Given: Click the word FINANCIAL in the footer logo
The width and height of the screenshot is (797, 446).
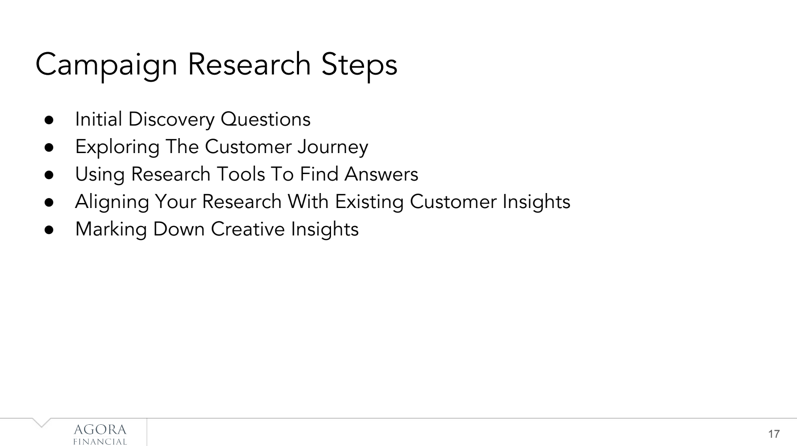Looking at the screenshot, I should click(x=100, y=442).
